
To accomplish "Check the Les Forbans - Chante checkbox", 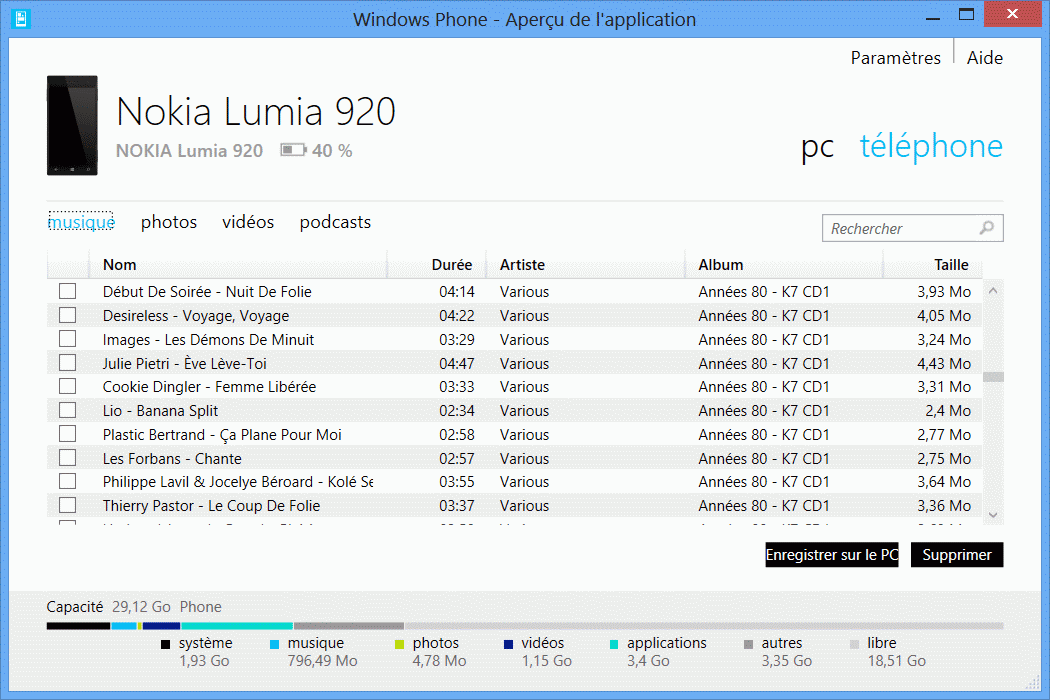I will (x=68, y=458).
